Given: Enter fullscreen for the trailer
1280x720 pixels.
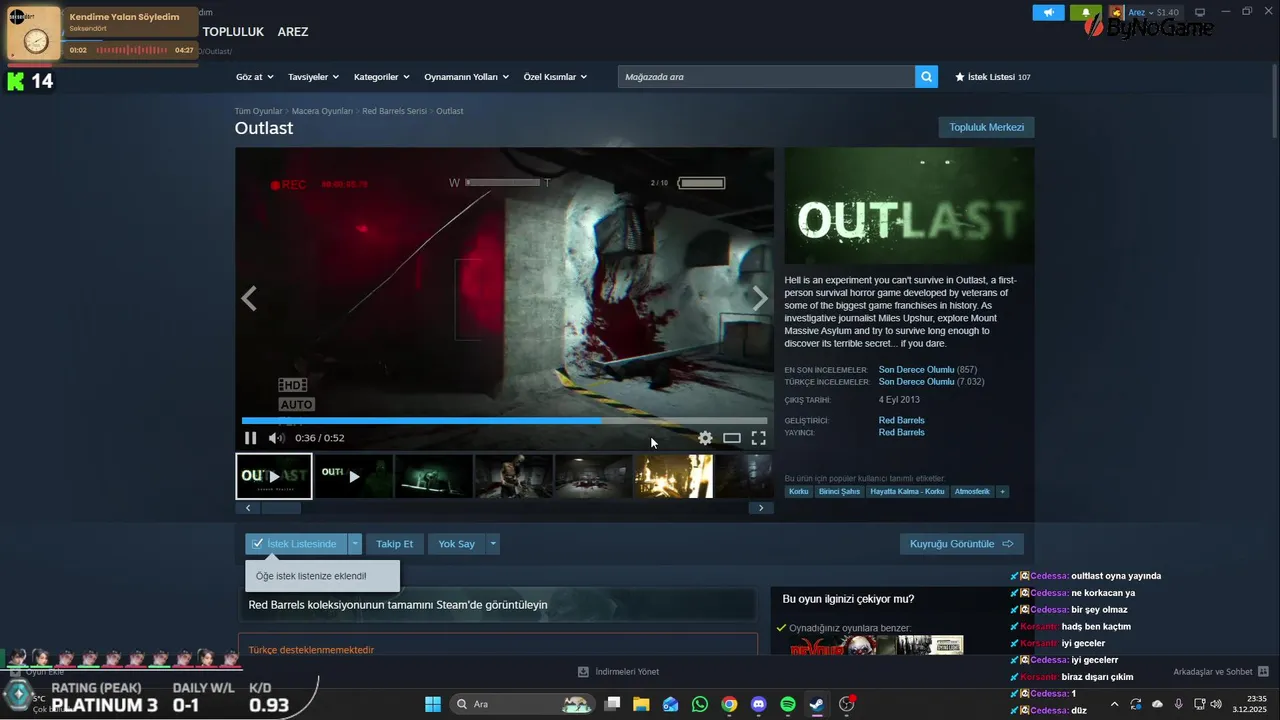Looking at the screenshot, I should (759, 438).
